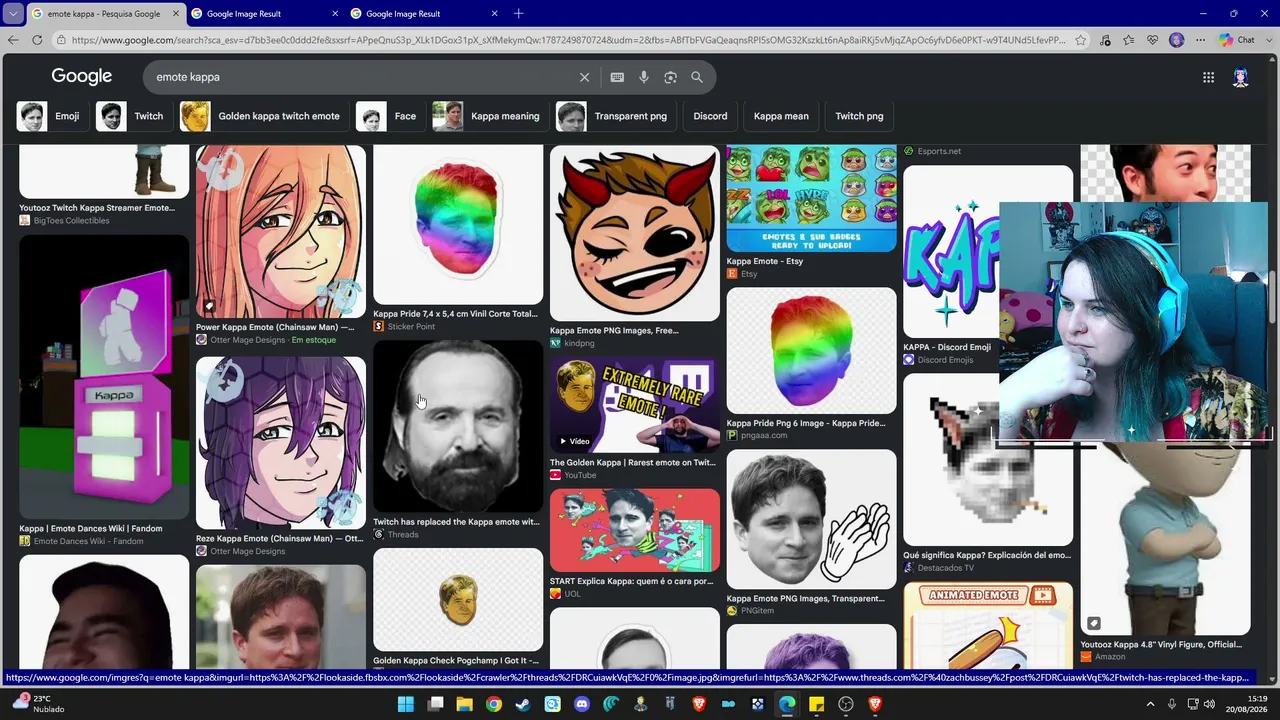
Task: Go back with the browser back arrow
Action: pyautogui.click(x=13, y=40)
